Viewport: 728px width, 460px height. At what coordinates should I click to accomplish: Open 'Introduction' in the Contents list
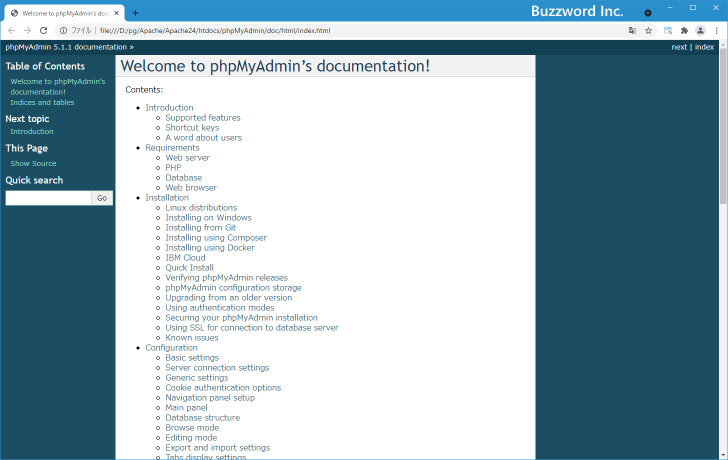169,108
